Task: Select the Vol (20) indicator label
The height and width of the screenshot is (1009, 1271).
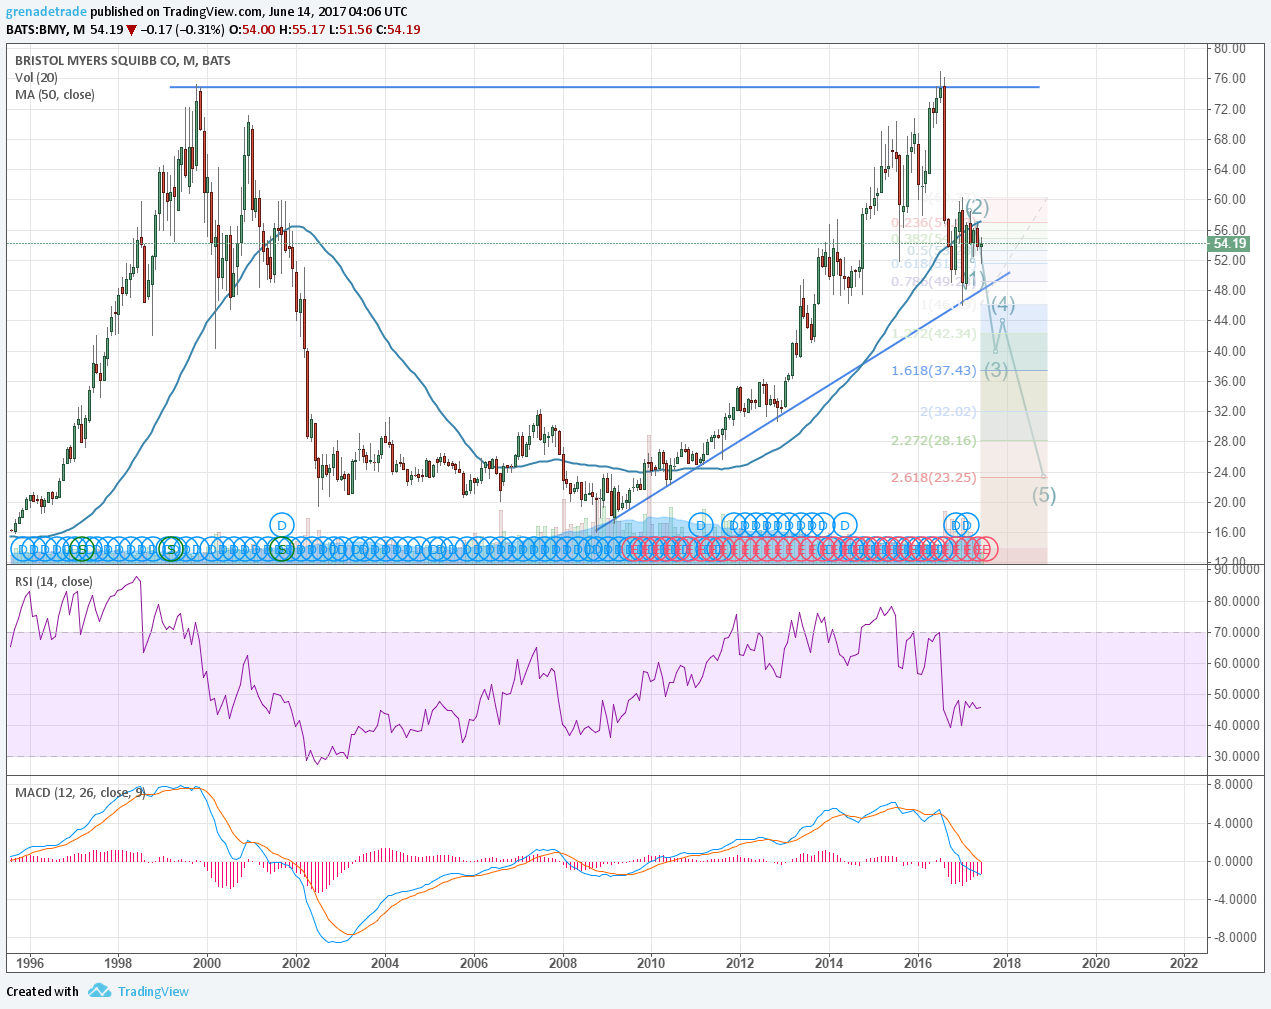Action: [36, 78]
